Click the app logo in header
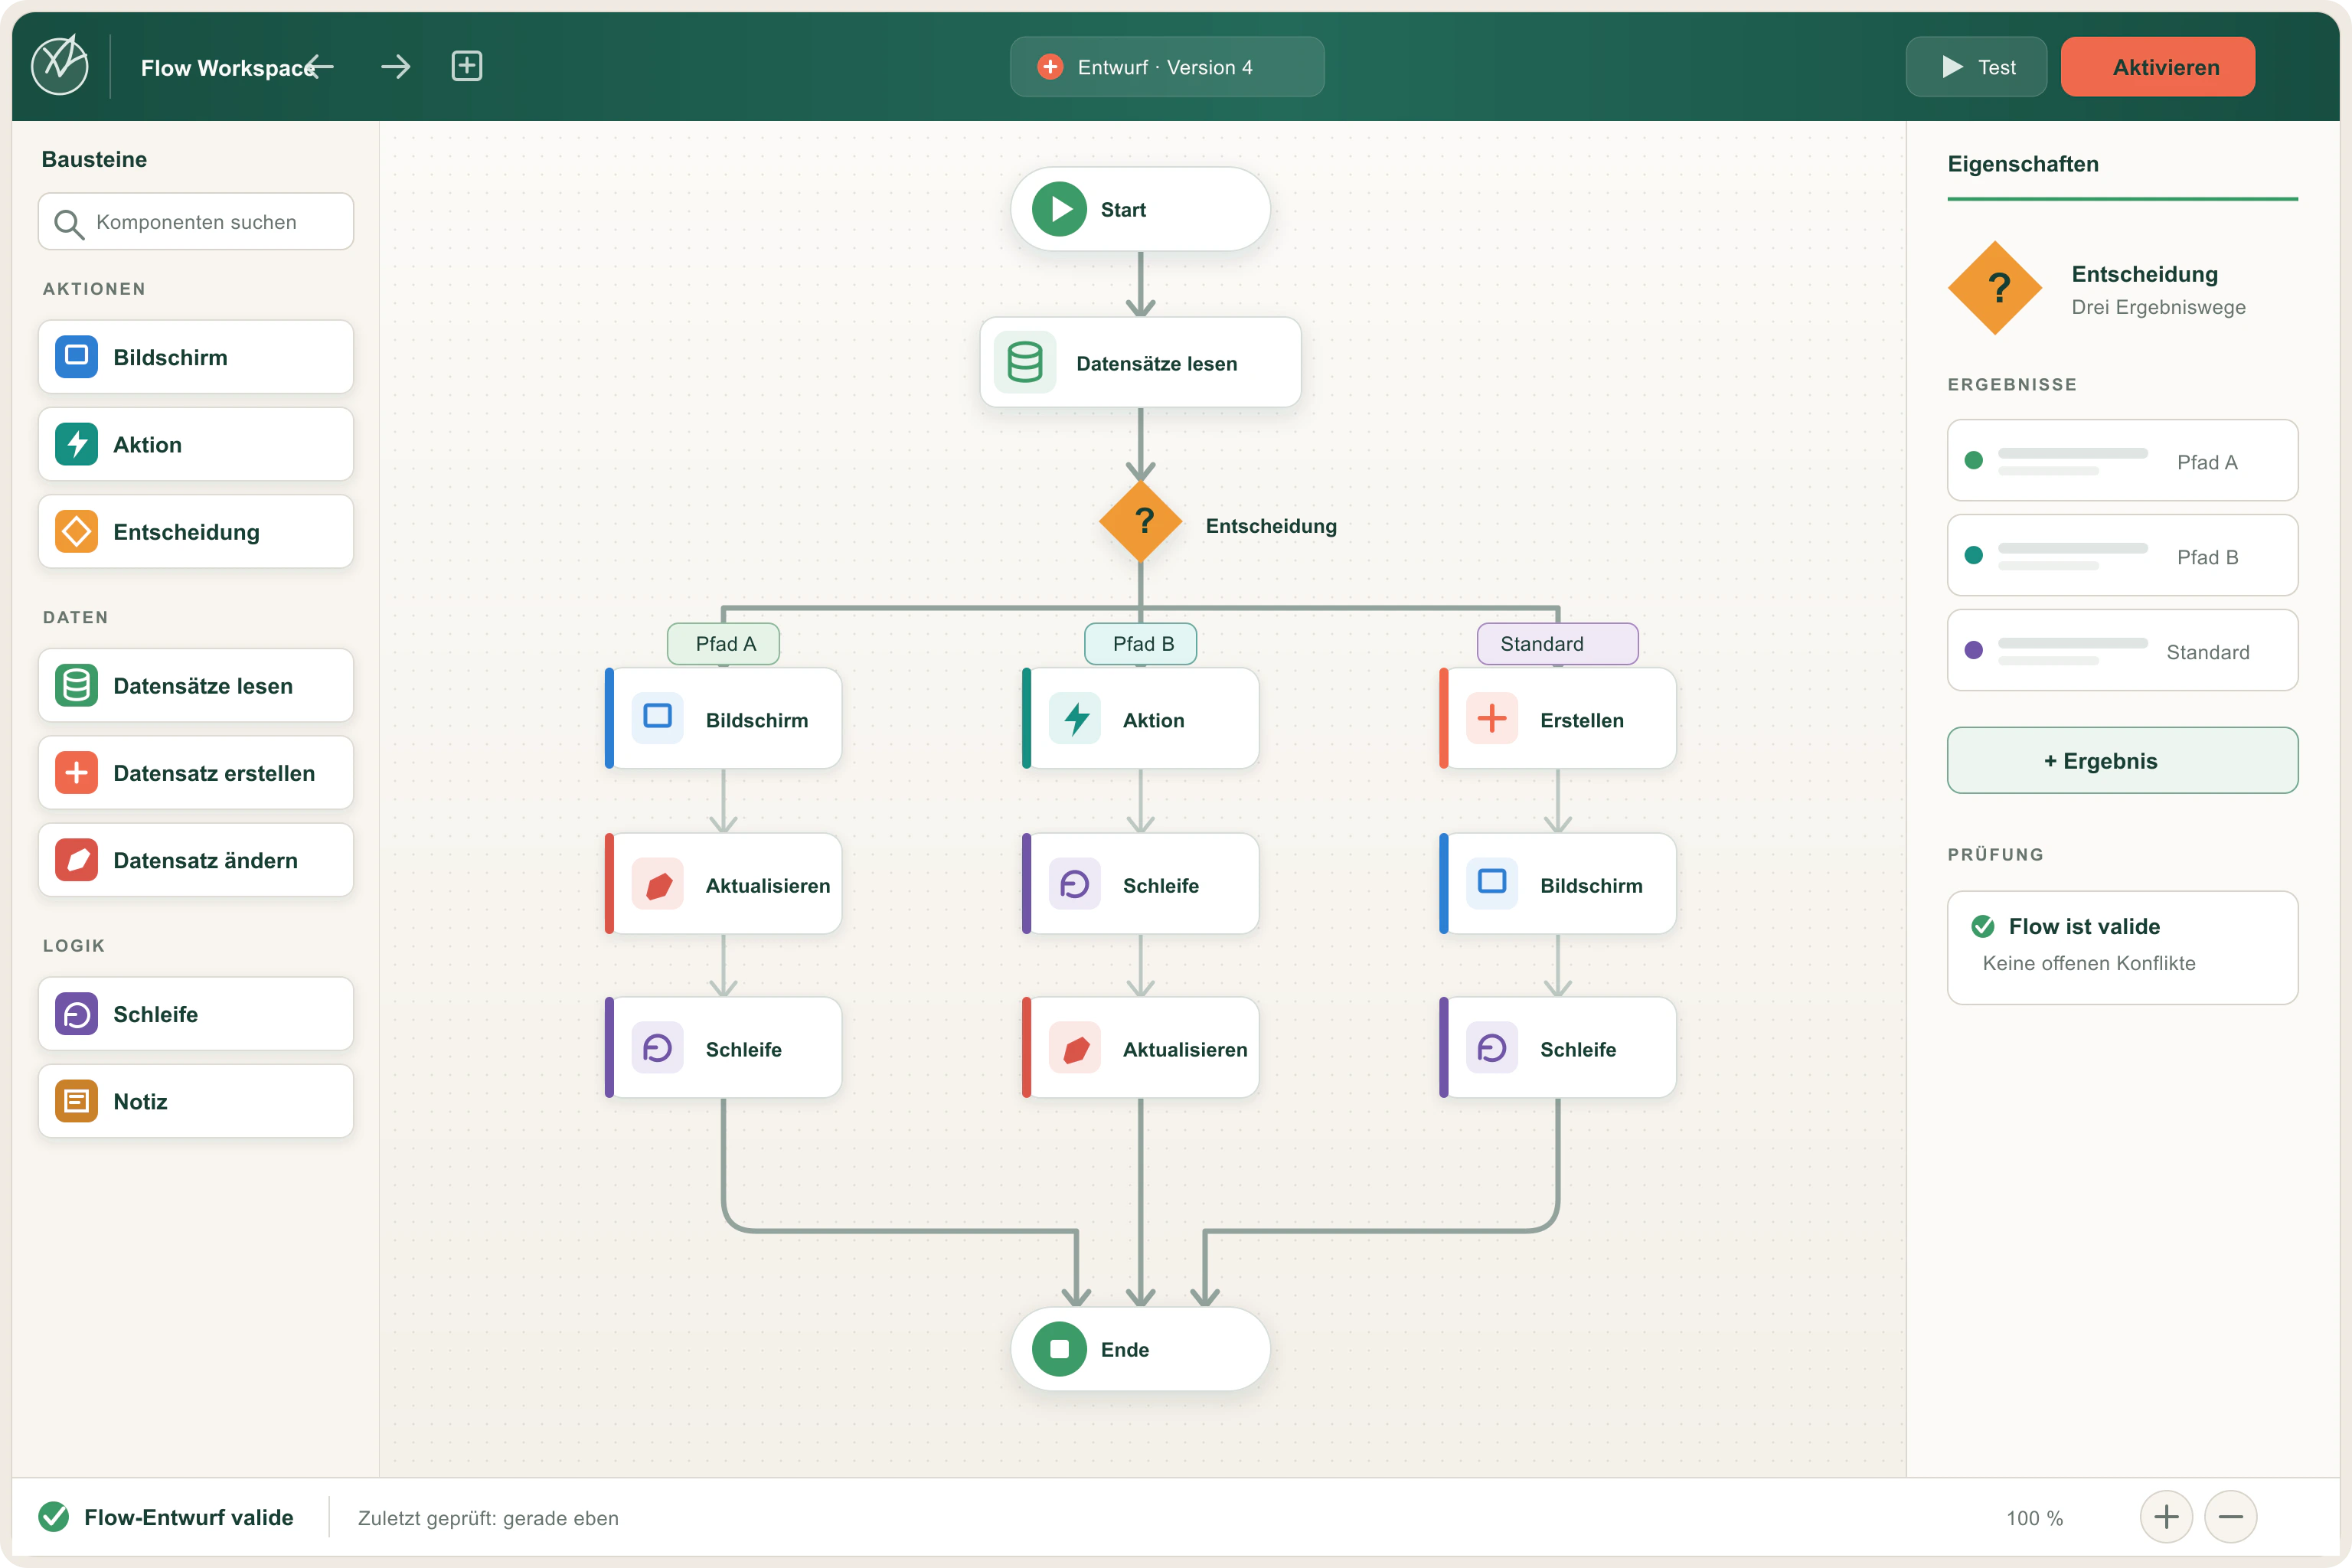The height and width of the screenshot is (1568, 2352). tap(60, 66)
